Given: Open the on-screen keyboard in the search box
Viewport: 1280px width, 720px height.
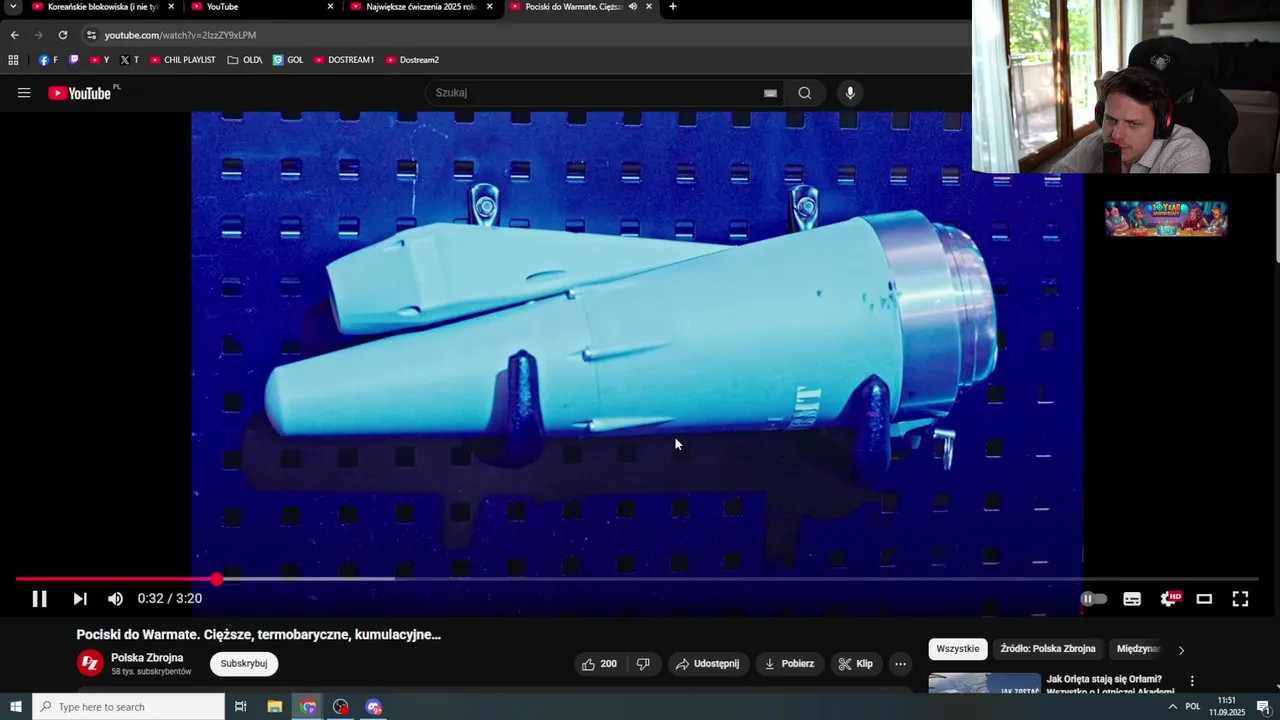Looking at the screenshot, I should pyautogui.click(x=770, y=93).
